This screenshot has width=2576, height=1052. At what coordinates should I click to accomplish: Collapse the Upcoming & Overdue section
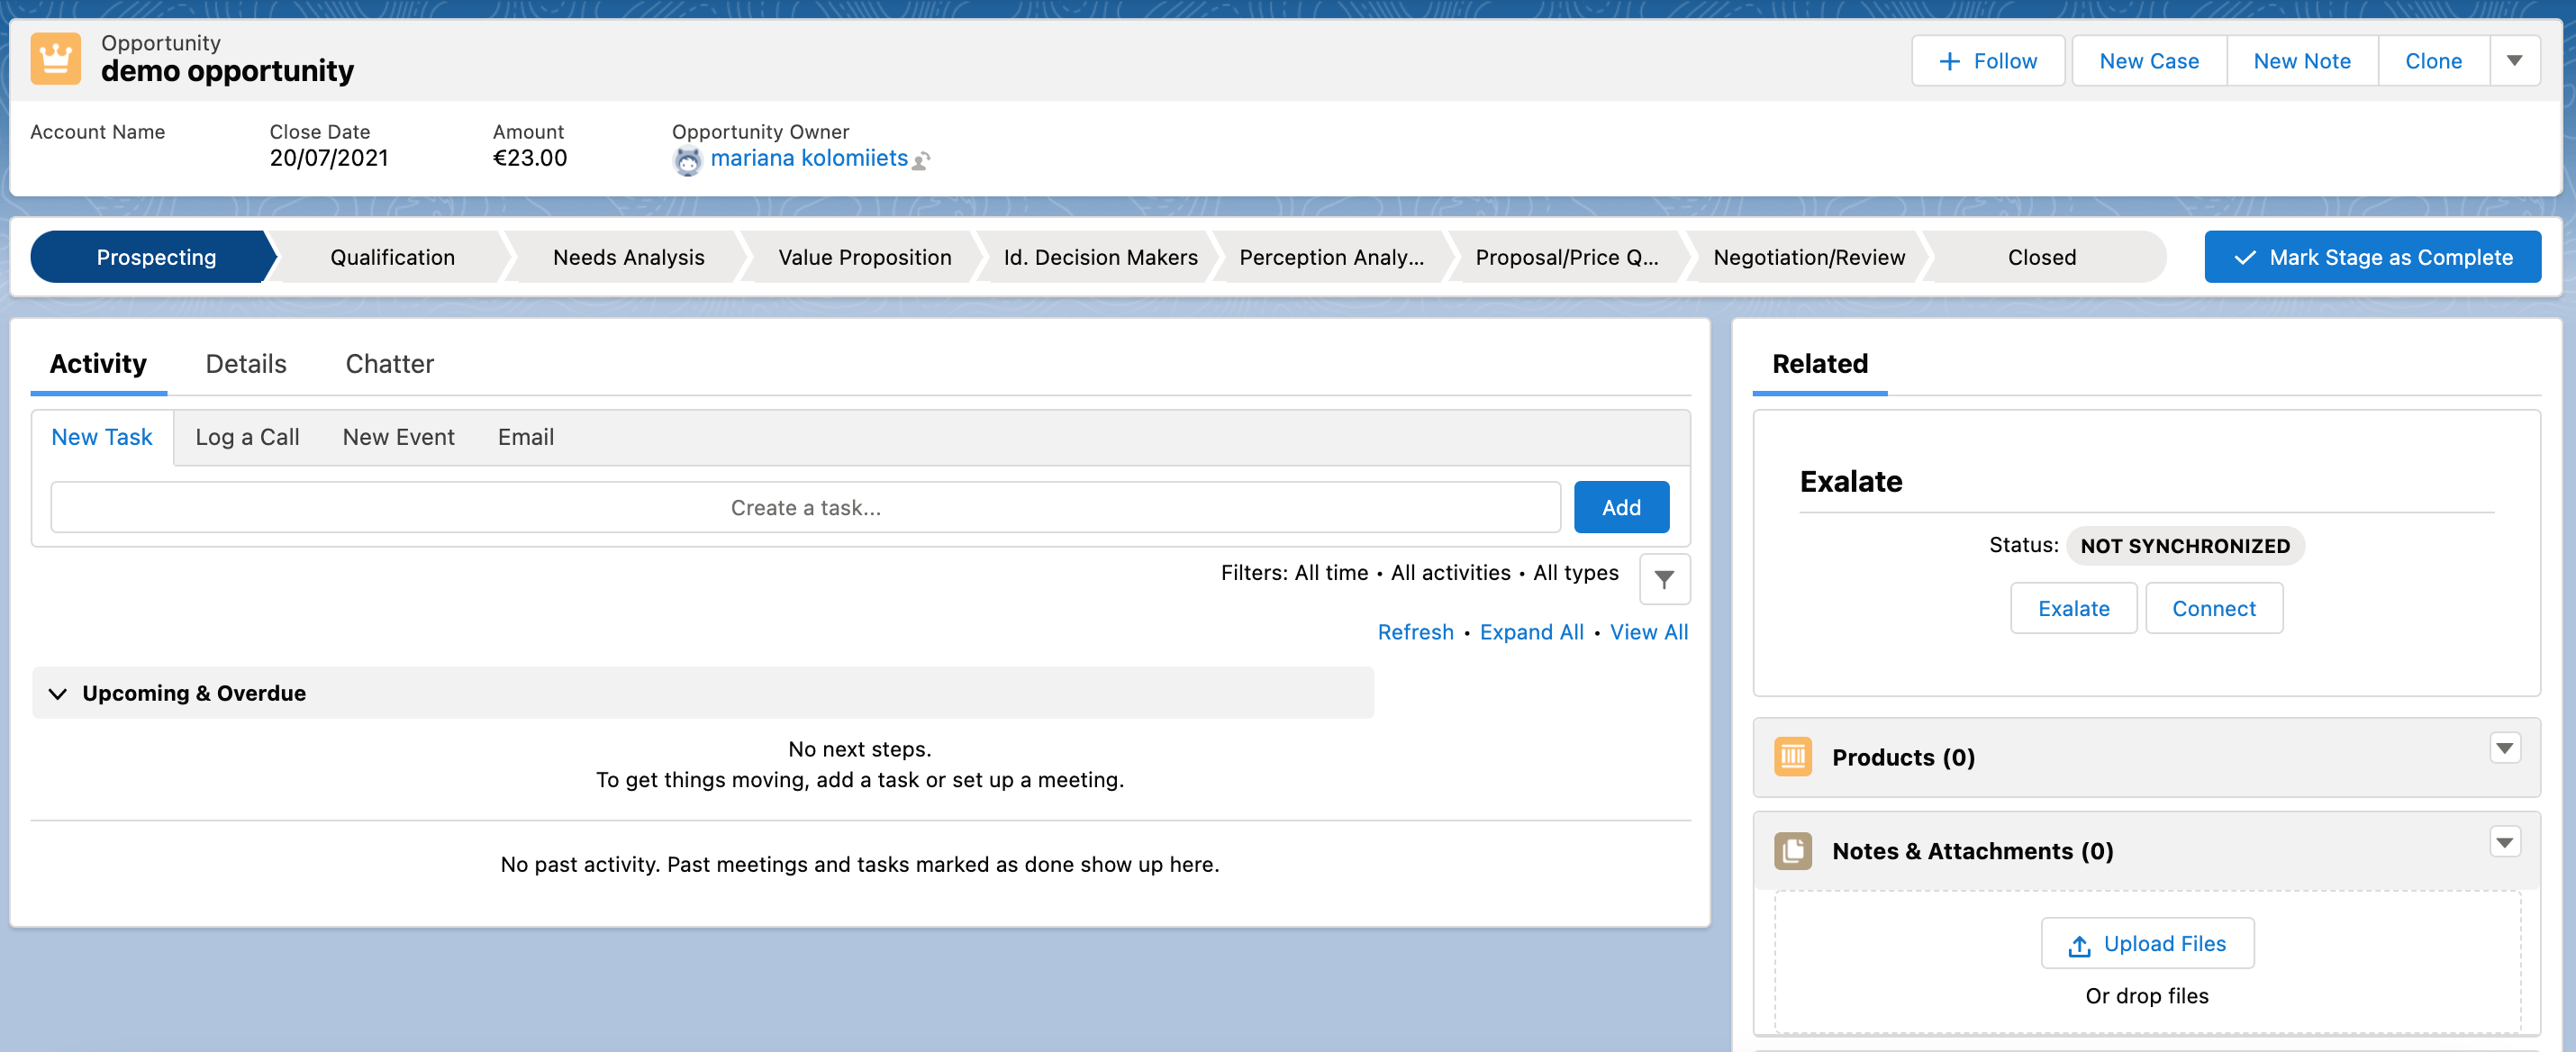[58, 693]
